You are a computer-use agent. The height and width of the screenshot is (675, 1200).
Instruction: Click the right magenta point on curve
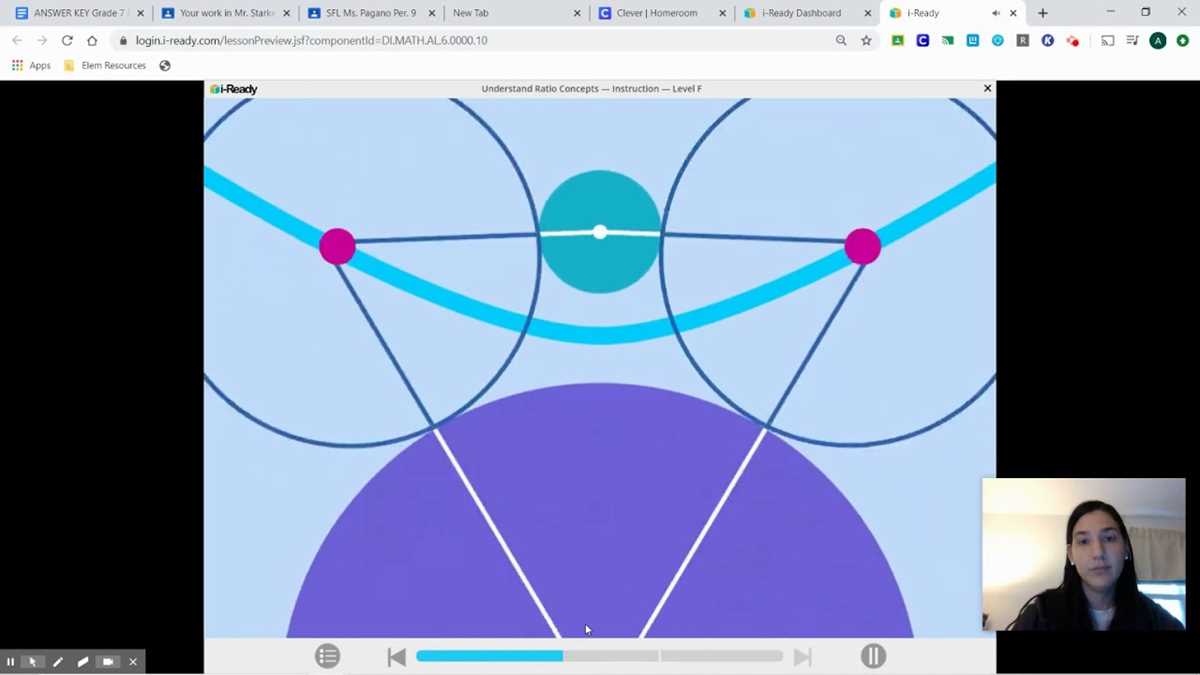(862, 246)
